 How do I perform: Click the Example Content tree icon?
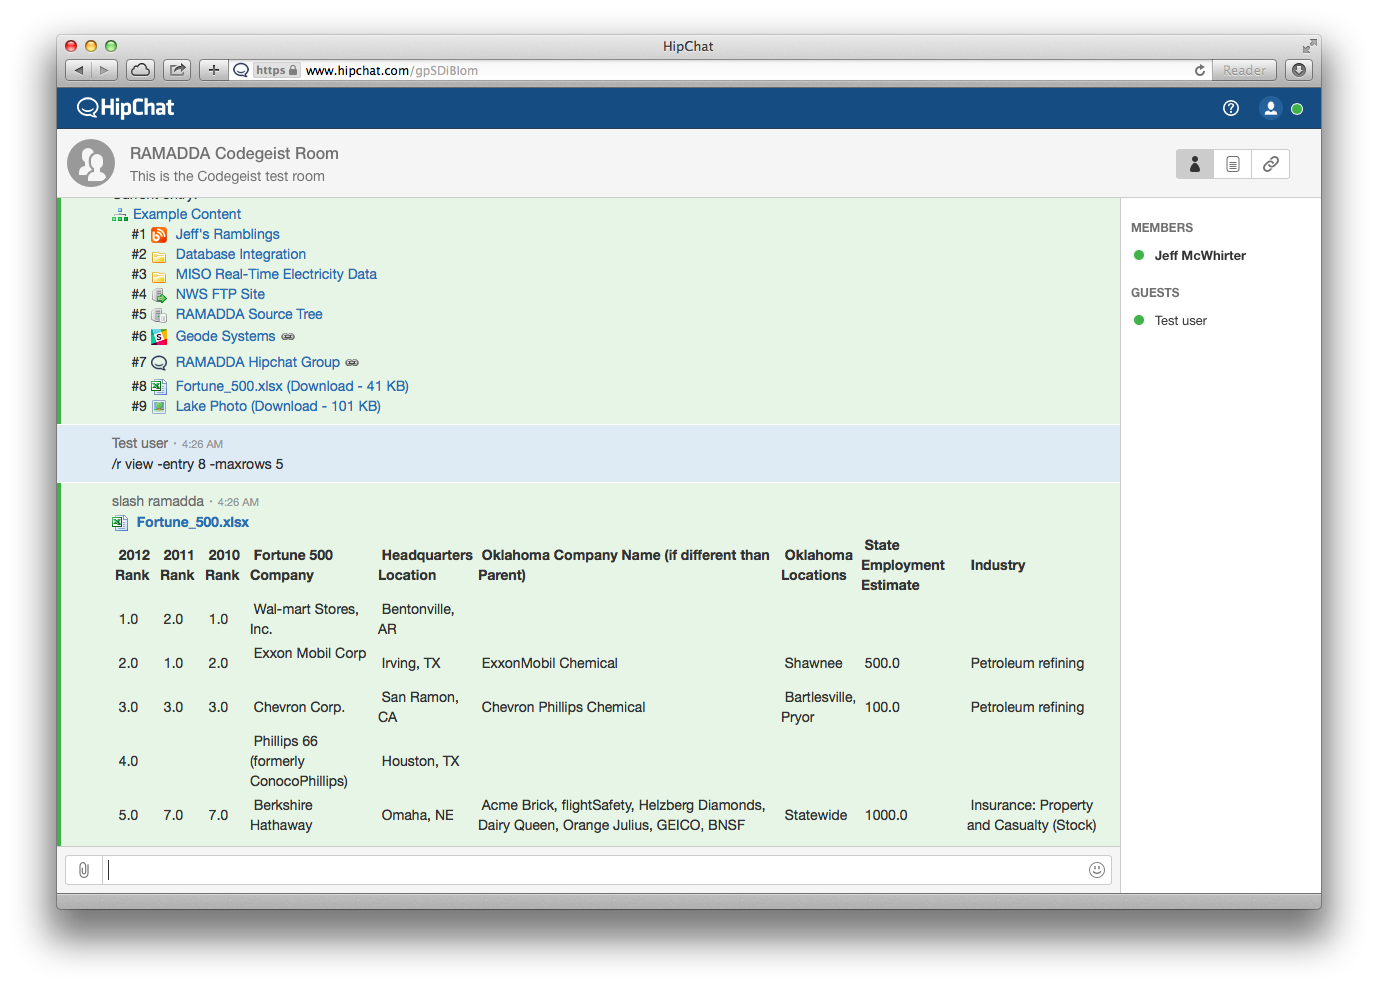tap(120, 215)
